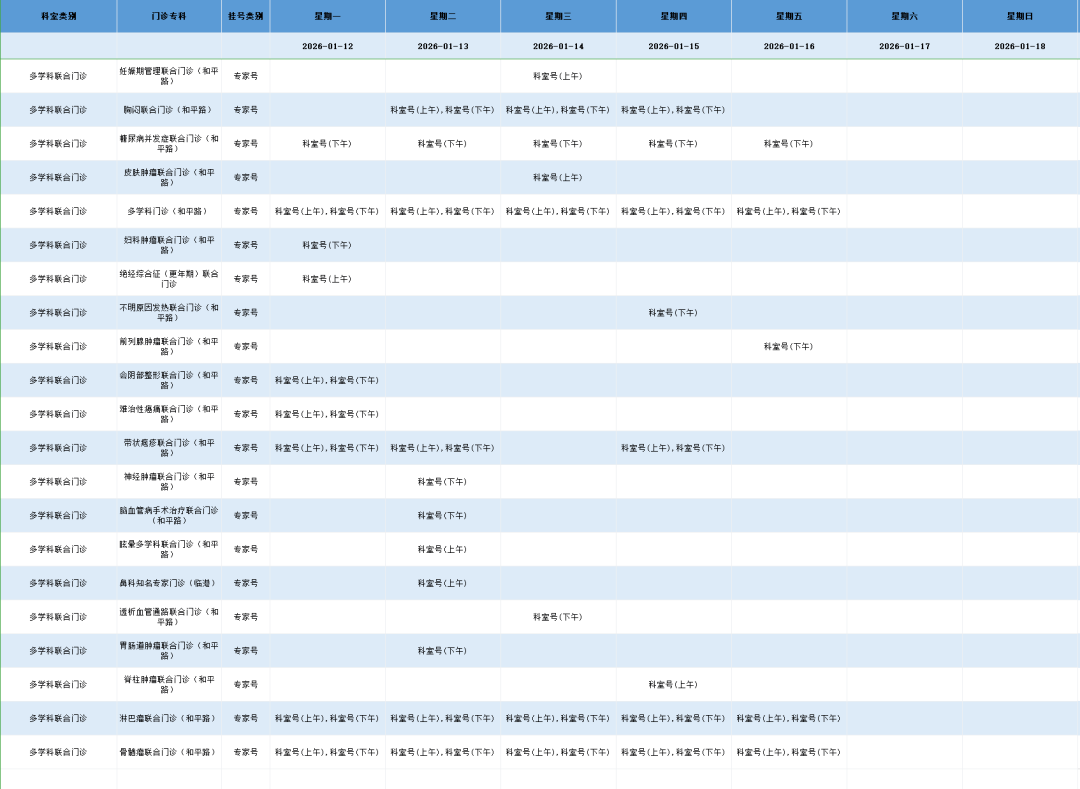Select the 门诊专科 column header
Screen dimensions: 1080x789
168,16
